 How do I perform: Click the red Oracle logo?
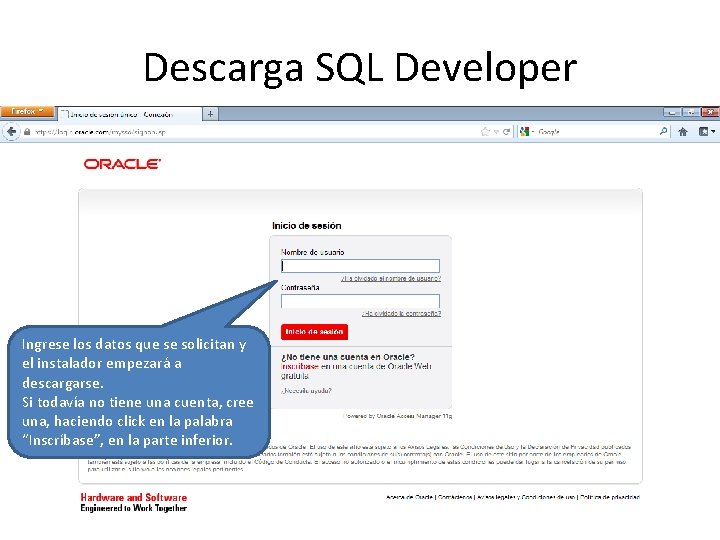coord(122,164)
